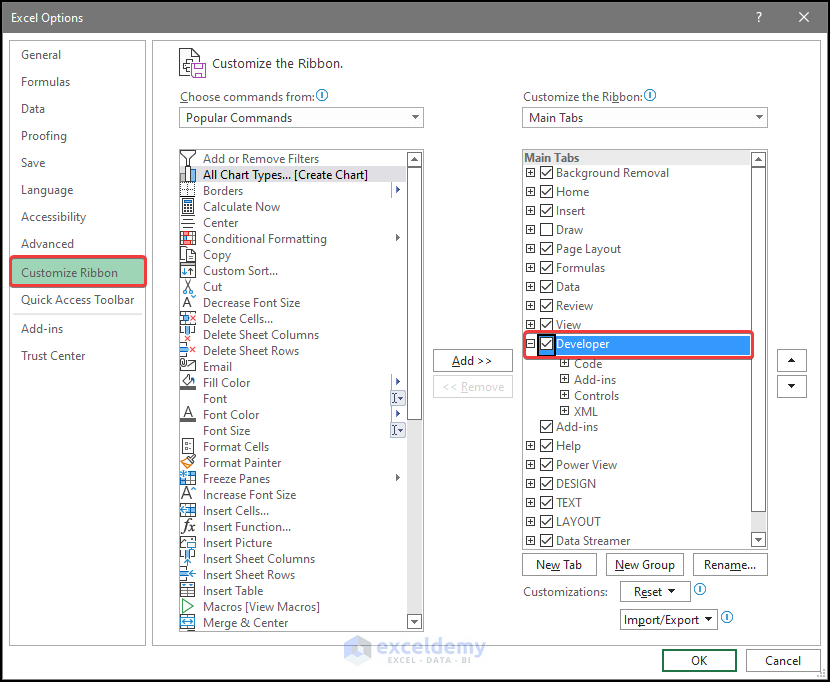Click the All Chart Types command icon
Viewport: 830px width, 682px height.
coord(188,175)
